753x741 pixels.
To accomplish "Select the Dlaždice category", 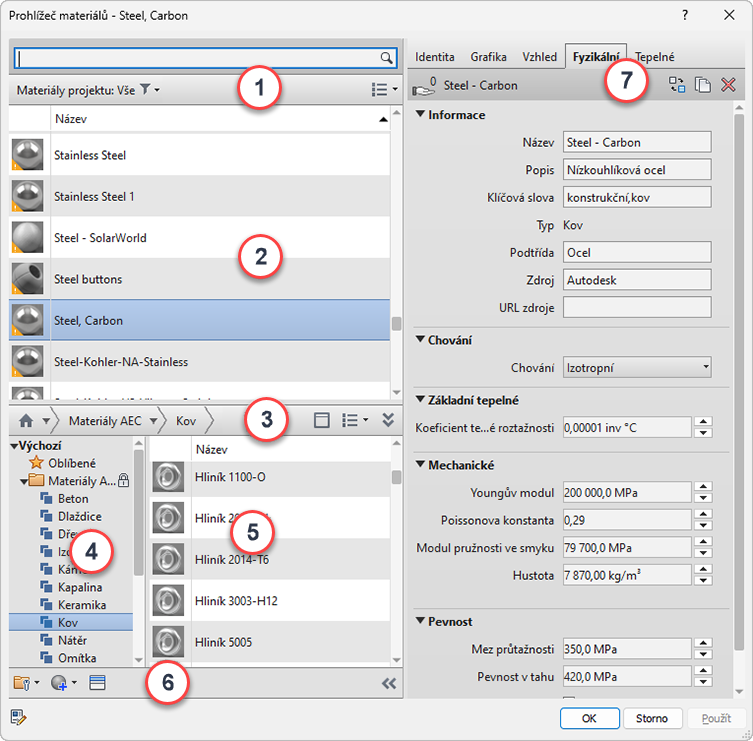I will point(80,516).
